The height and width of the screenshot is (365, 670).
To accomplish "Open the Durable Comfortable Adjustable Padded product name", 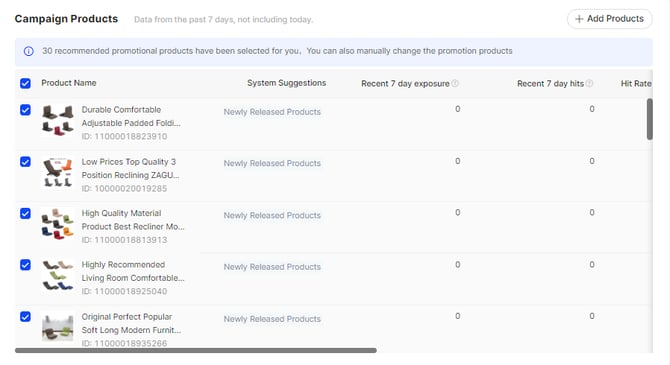I will tap(131, 116).
